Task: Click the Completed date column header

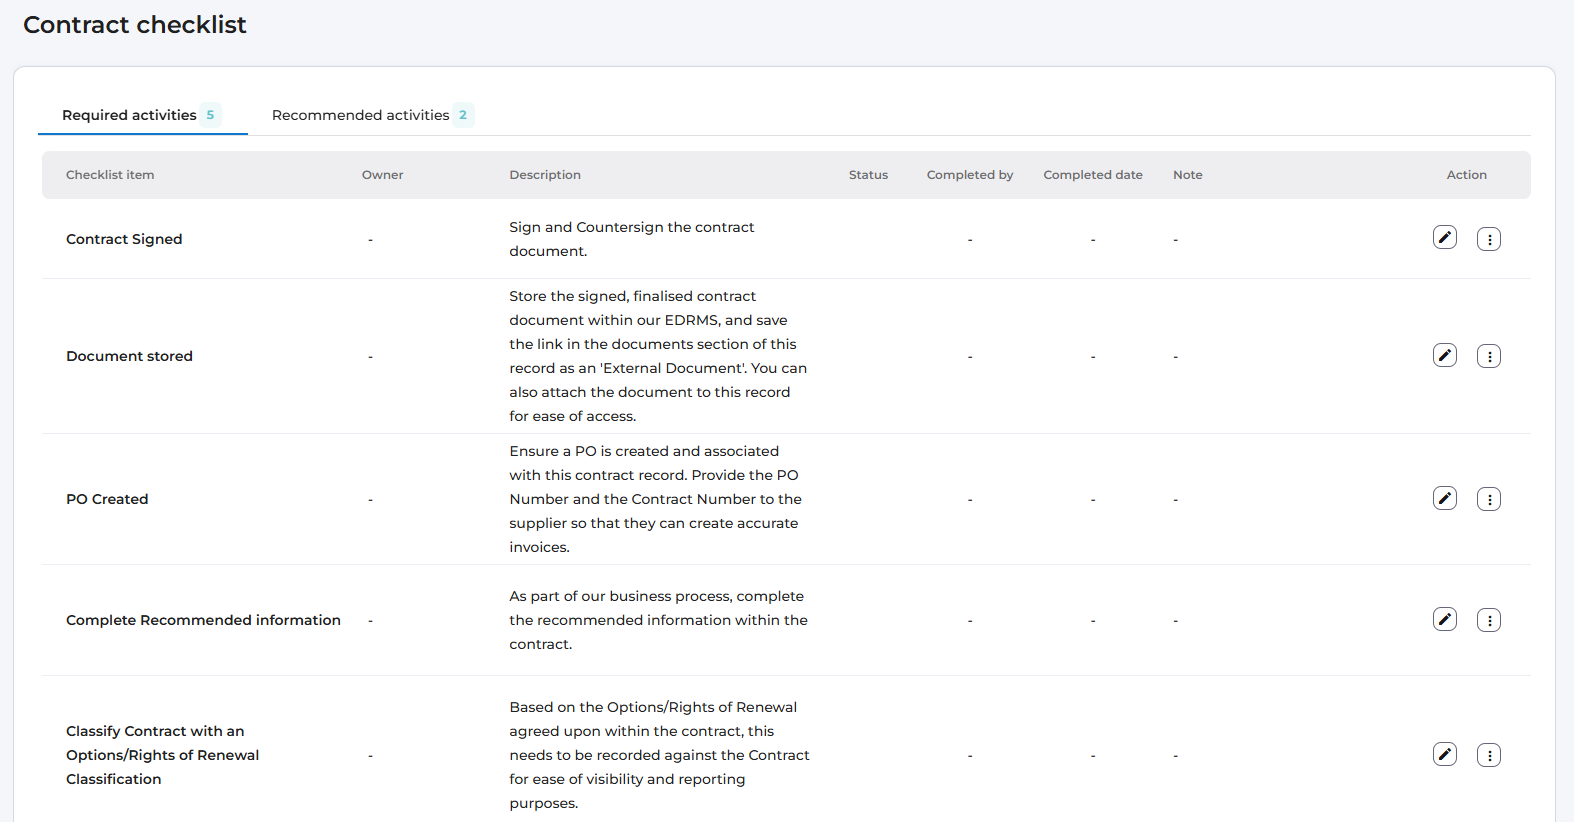Action: point(1092,175)
